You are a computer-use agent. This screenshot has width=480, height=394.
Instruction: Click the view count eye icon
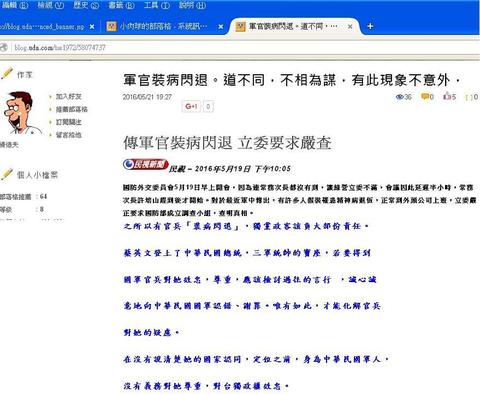coord(399,97)
